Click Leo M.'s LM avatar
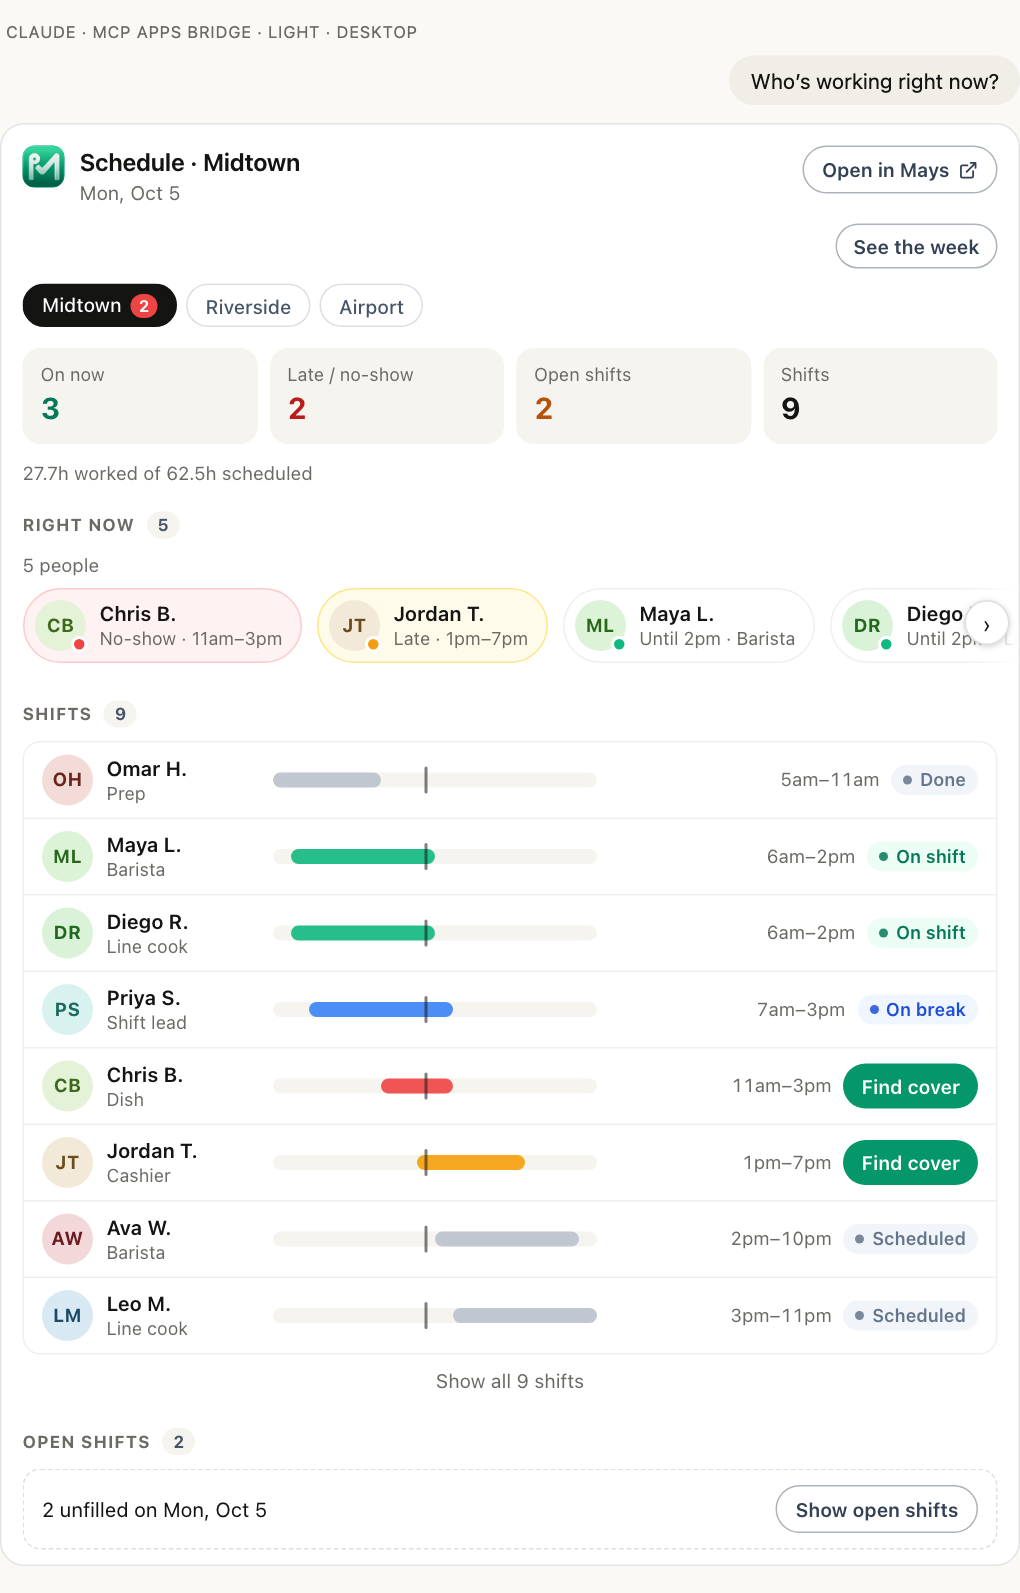Viewport: 1020px width, 1593px height. (x=67, y=1316)
